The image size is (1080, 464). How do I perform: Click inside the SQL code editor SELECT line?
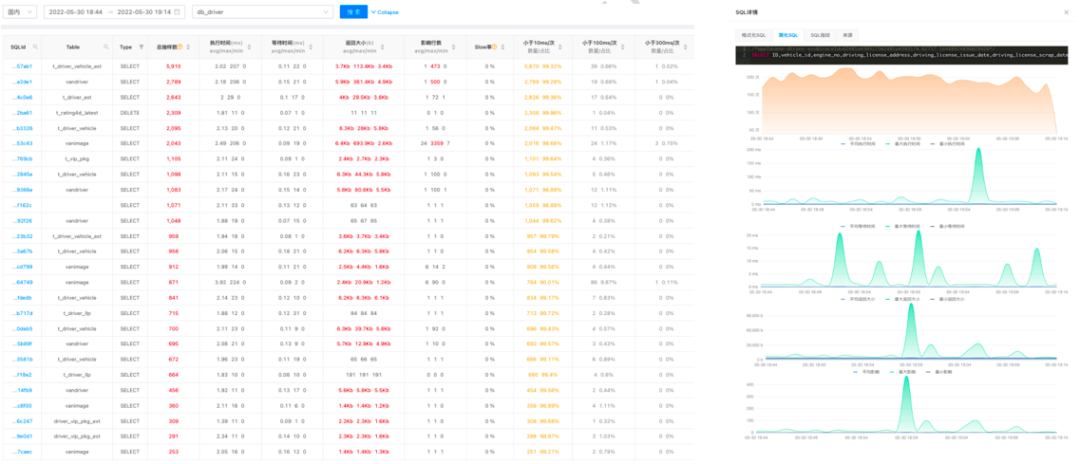(902, 55)
